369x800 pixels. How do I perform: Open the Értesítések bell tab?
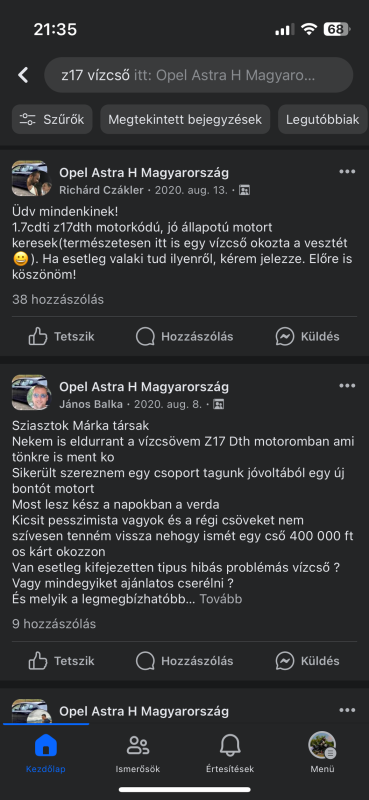(230, 754)
